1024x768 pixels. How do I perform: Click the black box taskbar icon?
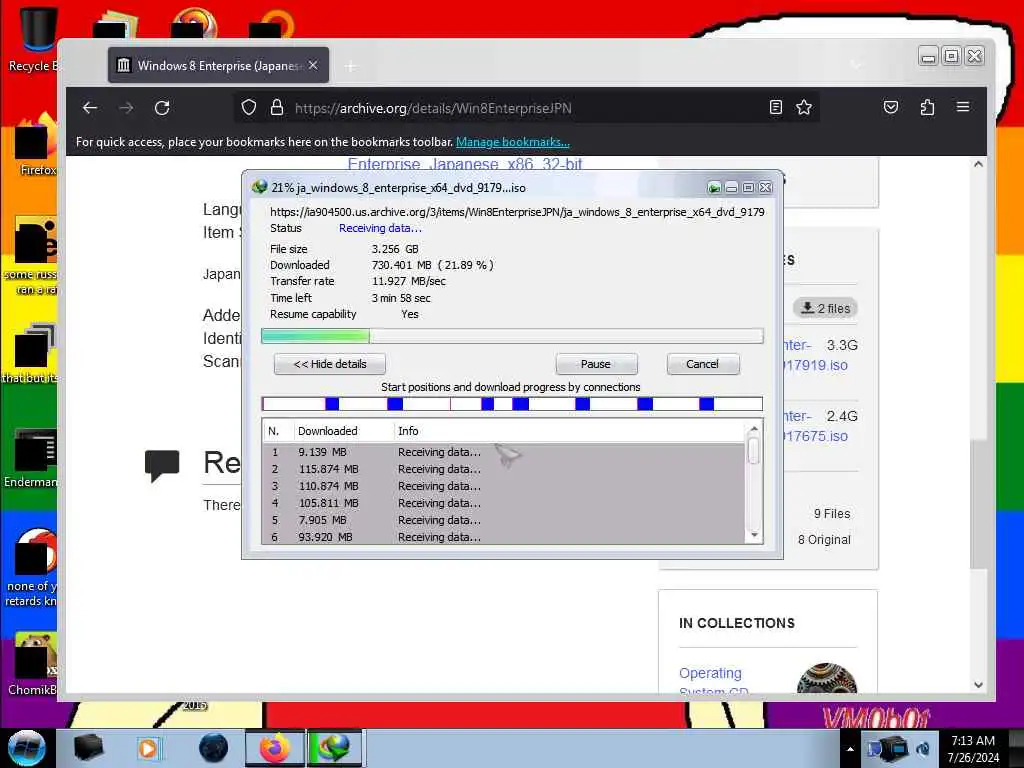(x=88, y=748)
